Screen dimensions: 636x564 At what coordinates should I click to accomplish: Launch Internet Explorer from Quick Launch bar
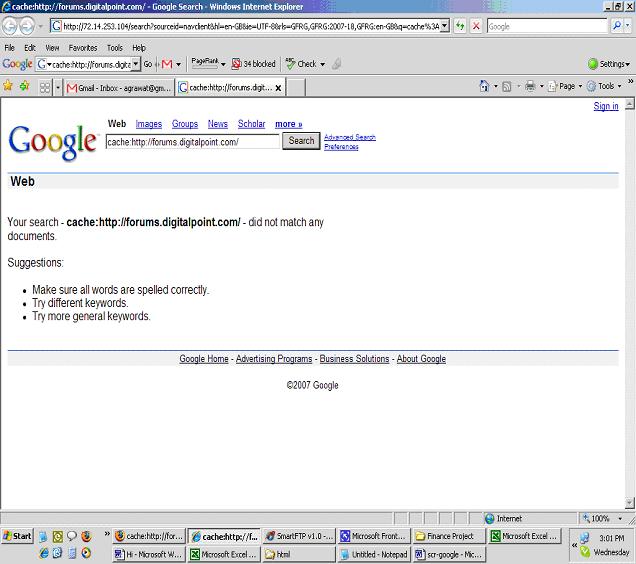point(43,553)
